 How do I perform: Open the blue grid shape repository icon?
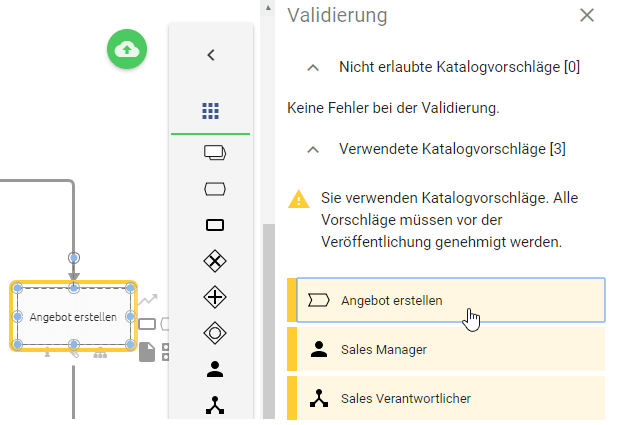[211, 111]
